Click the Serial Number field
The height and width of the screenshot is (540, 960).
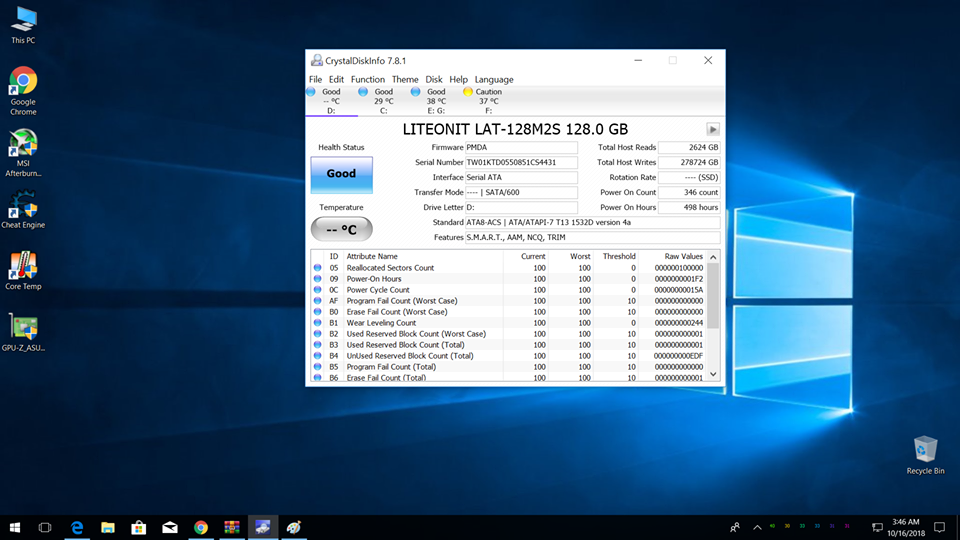click(521, 162)
